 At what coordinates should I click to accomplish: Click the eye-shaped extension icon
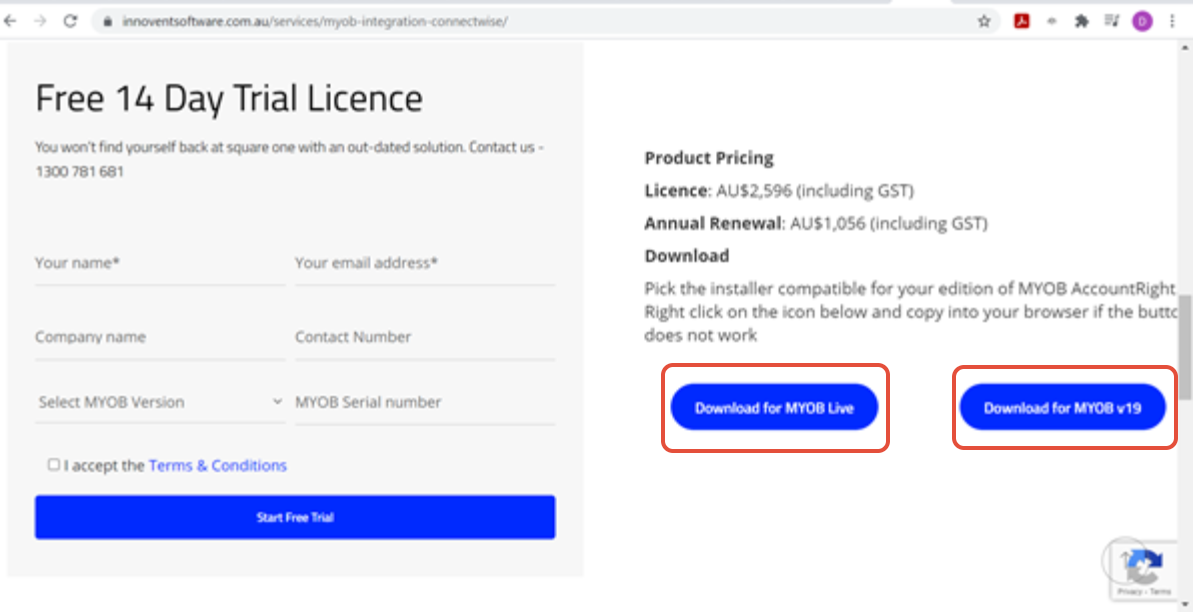click(1052, 21)
